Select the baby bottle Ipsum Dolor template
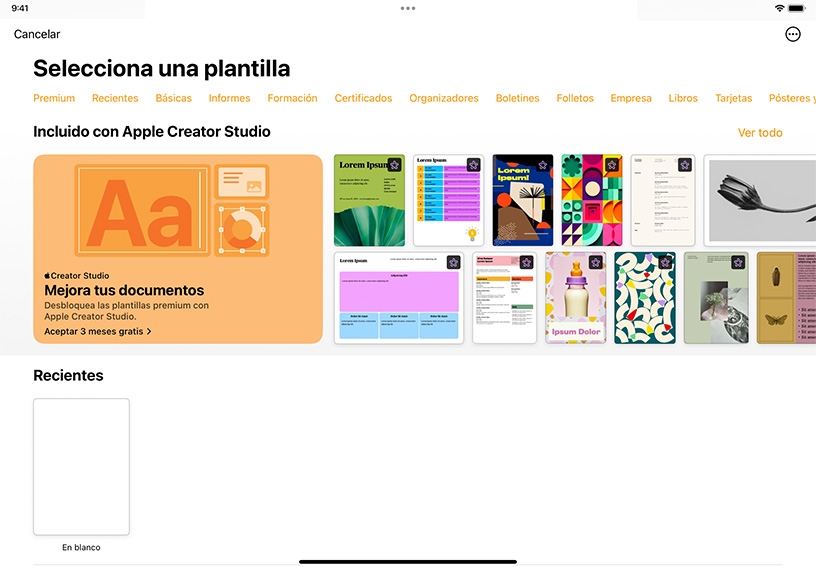Screen dimensions: 816x567 click(576, 298)
